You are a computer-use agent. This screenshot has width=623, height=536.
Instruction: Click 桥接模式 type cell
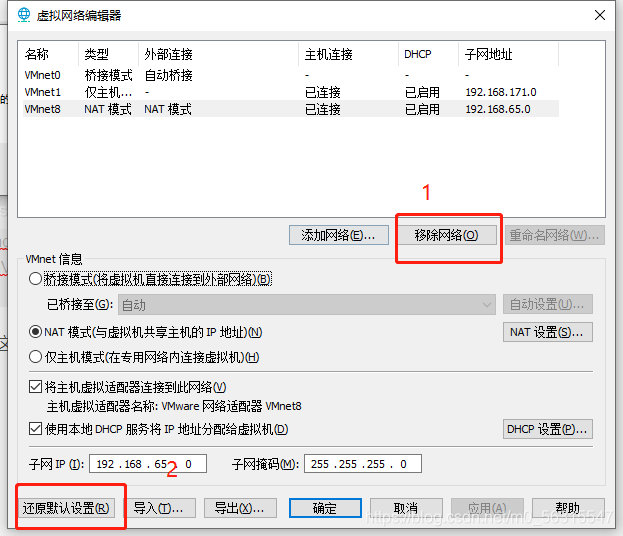[108, 75]
